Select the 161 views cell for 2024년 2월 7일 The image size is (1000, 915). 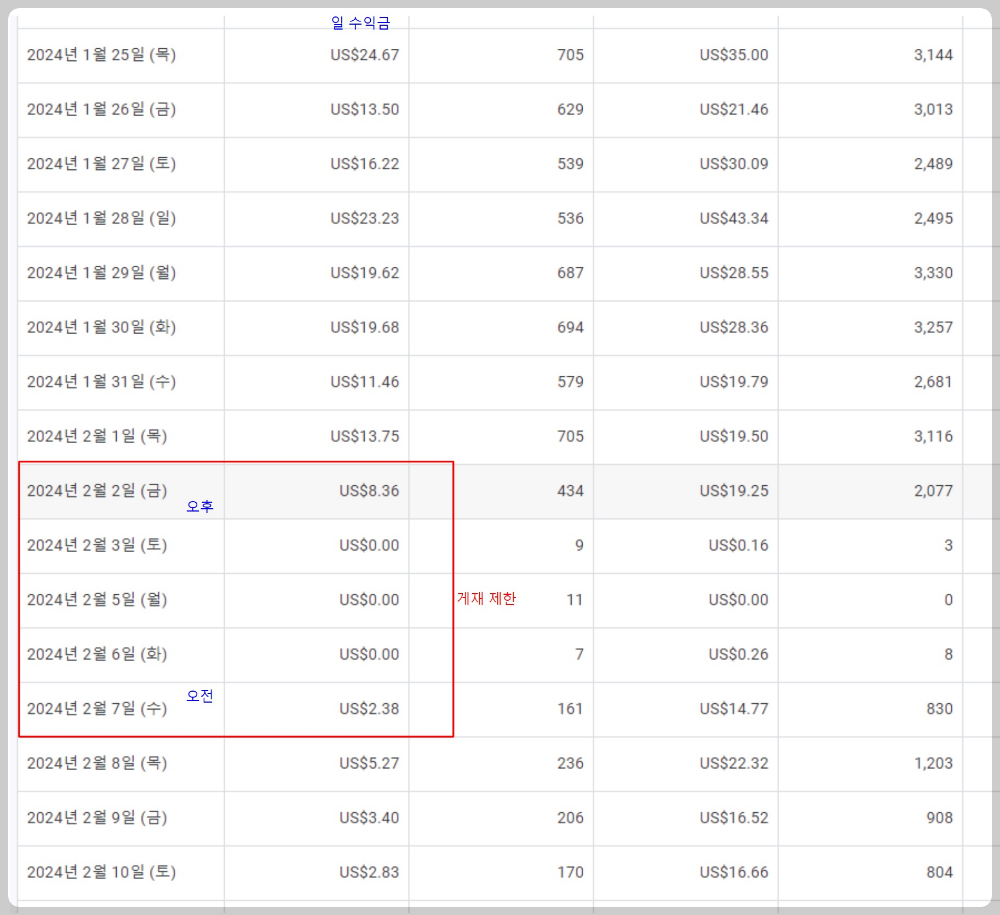pyautogui.click(x=571, y=709)
